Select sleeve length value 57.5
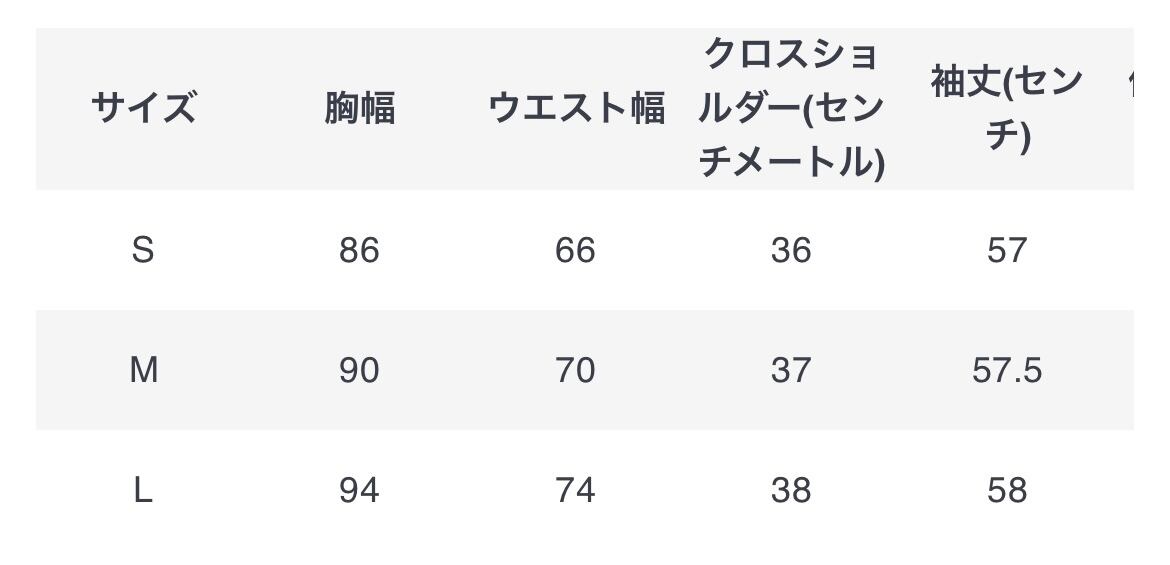 (1007, 370)
